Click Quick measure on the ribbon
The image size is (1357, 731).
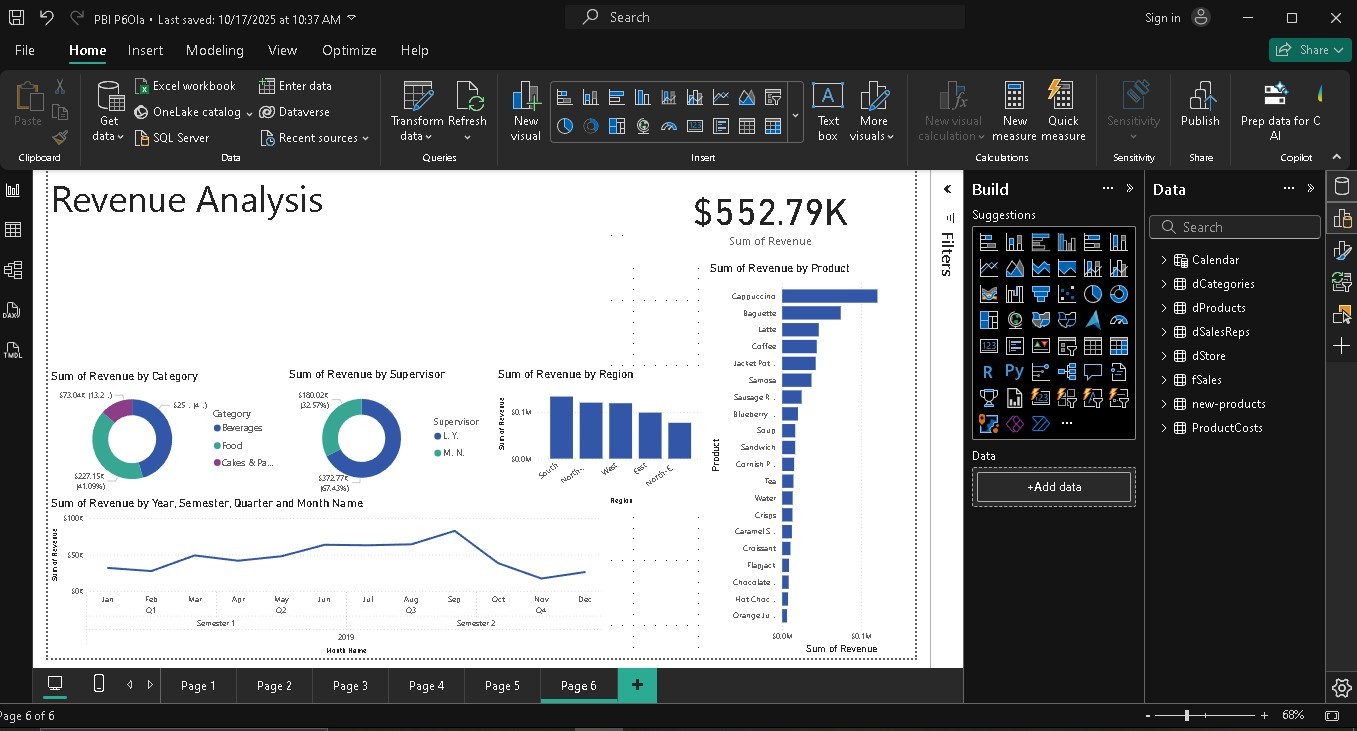[x=1063, y=110]
